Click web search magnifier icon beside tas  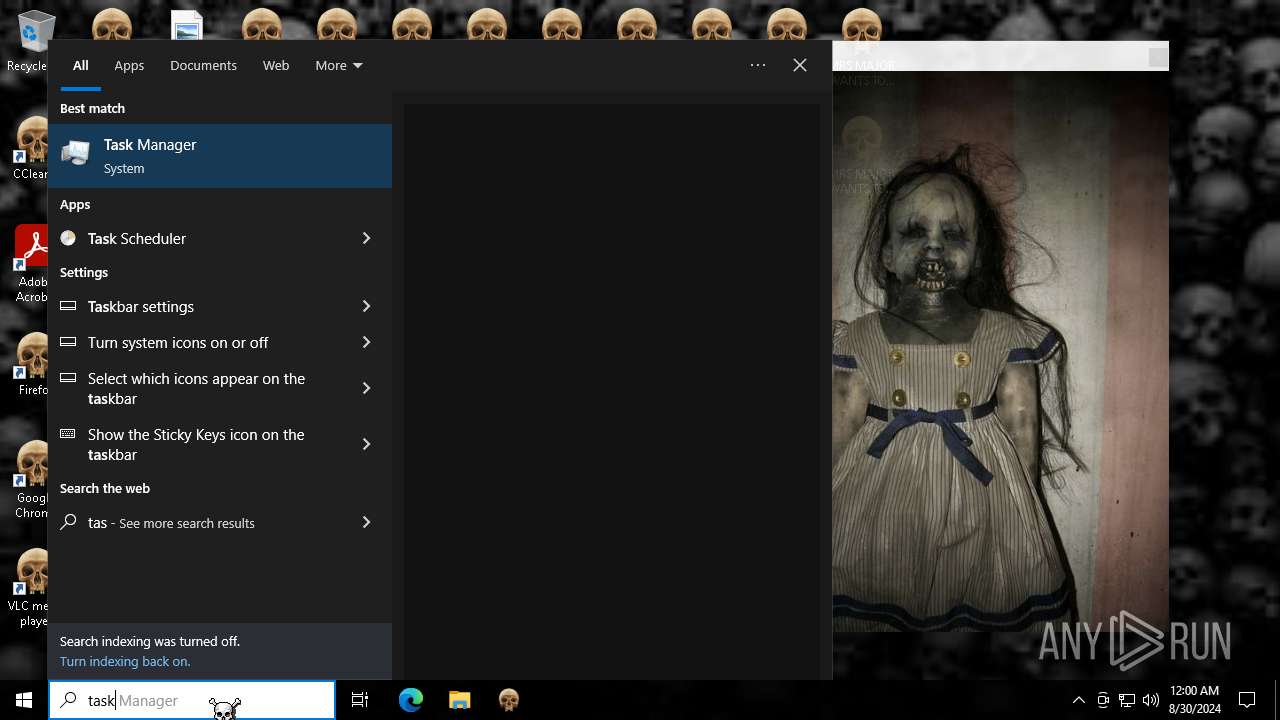tap(68, 522)
